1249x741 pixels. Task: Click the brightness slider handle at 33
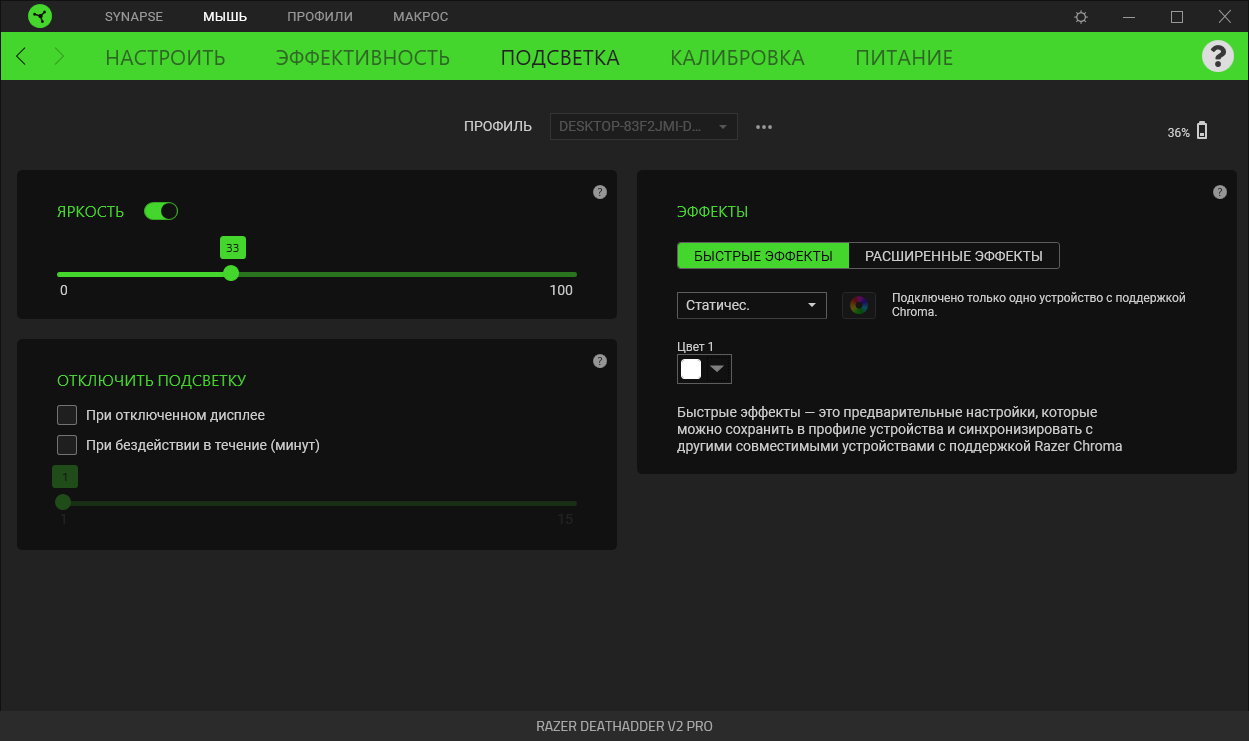(x=231, y=273)
